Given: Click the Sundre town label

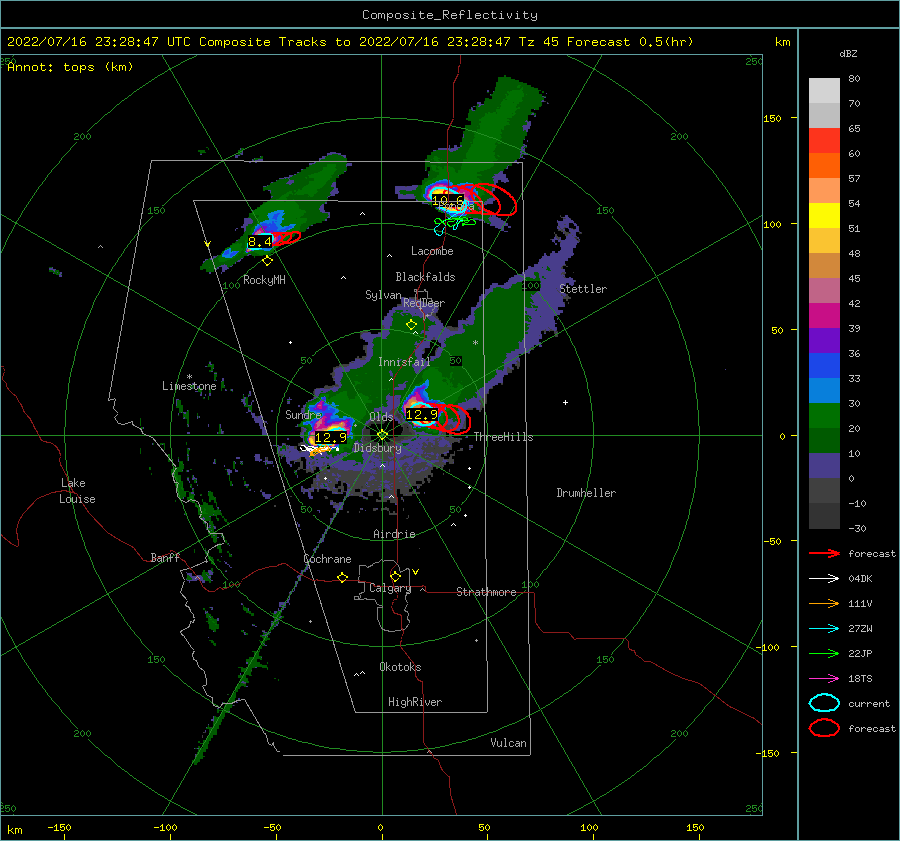Looking at the screenshot, I should coord(303,415).
